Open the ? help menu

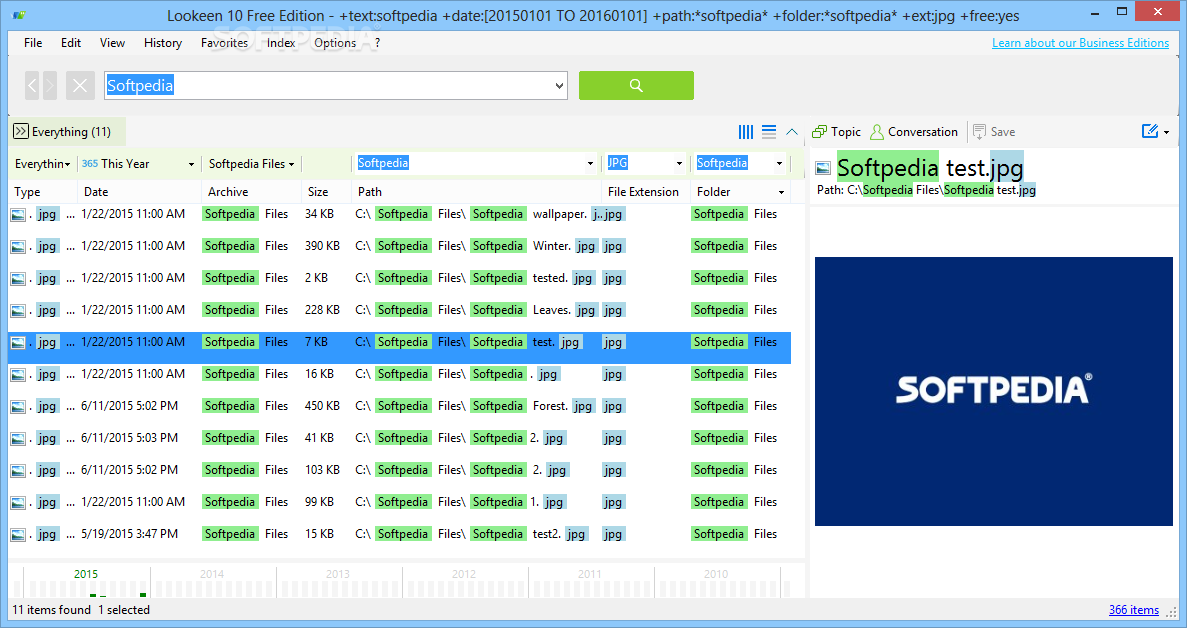(x=377, y=43)
